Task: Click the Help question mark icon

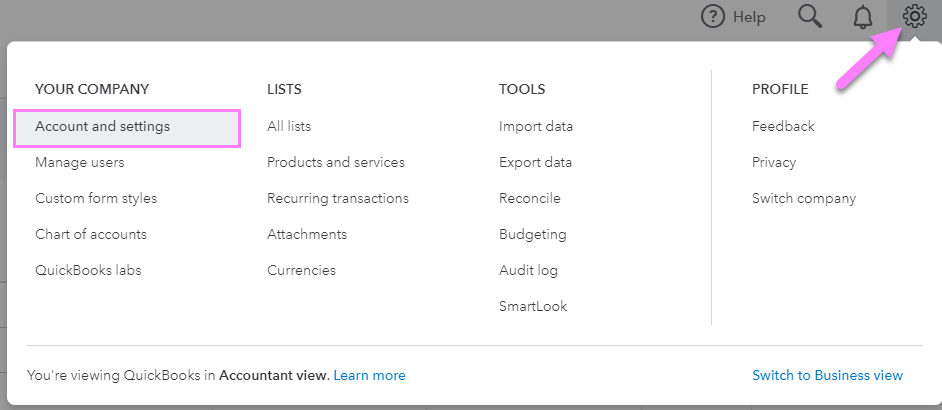Action: [x=714, y=17]
